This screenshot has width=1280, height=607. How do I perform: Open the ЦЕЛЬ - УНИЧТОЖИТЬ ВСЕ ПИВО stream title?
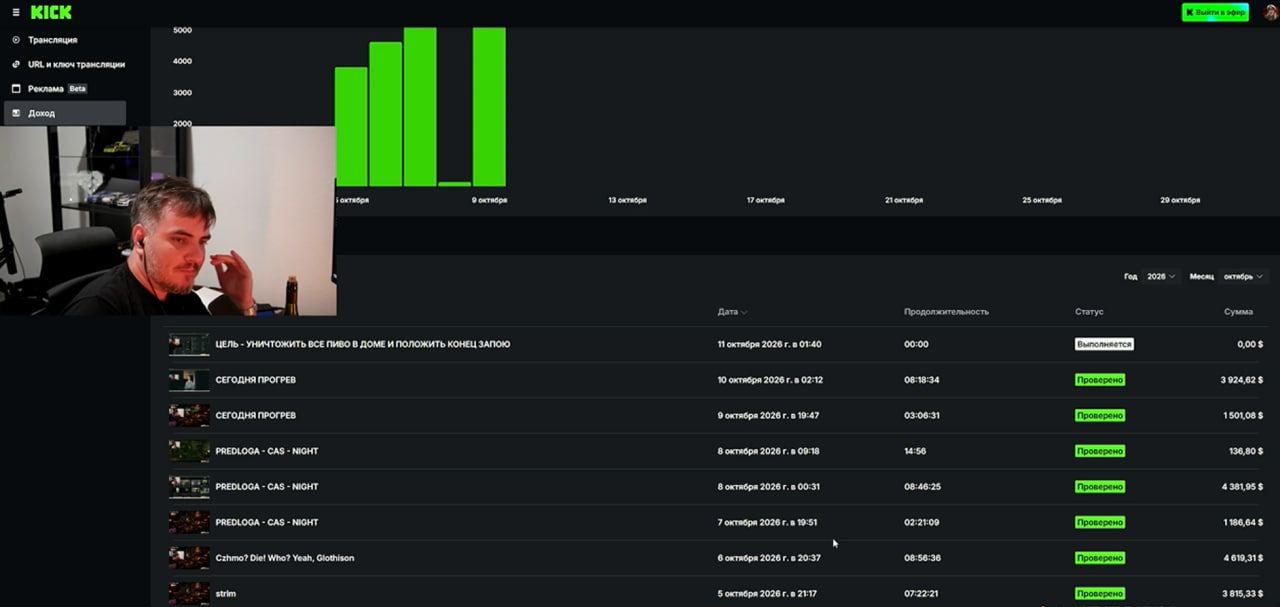click(x=363, y=344)
